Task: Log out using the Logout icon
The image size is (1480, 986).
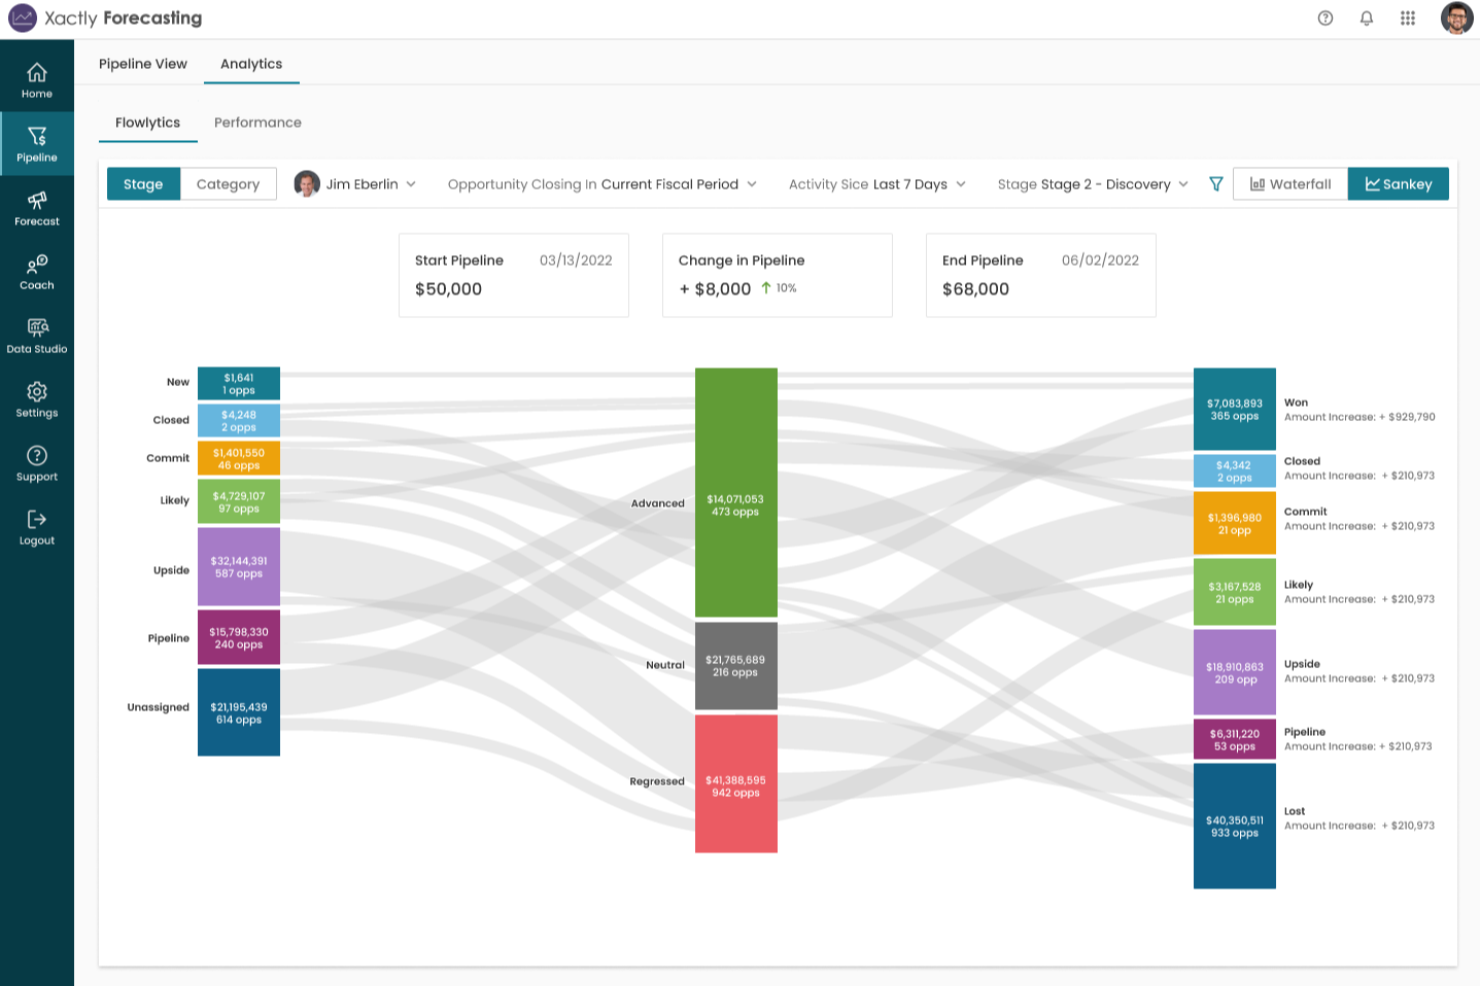Action: pyautogui.click(x=37, y=528)
